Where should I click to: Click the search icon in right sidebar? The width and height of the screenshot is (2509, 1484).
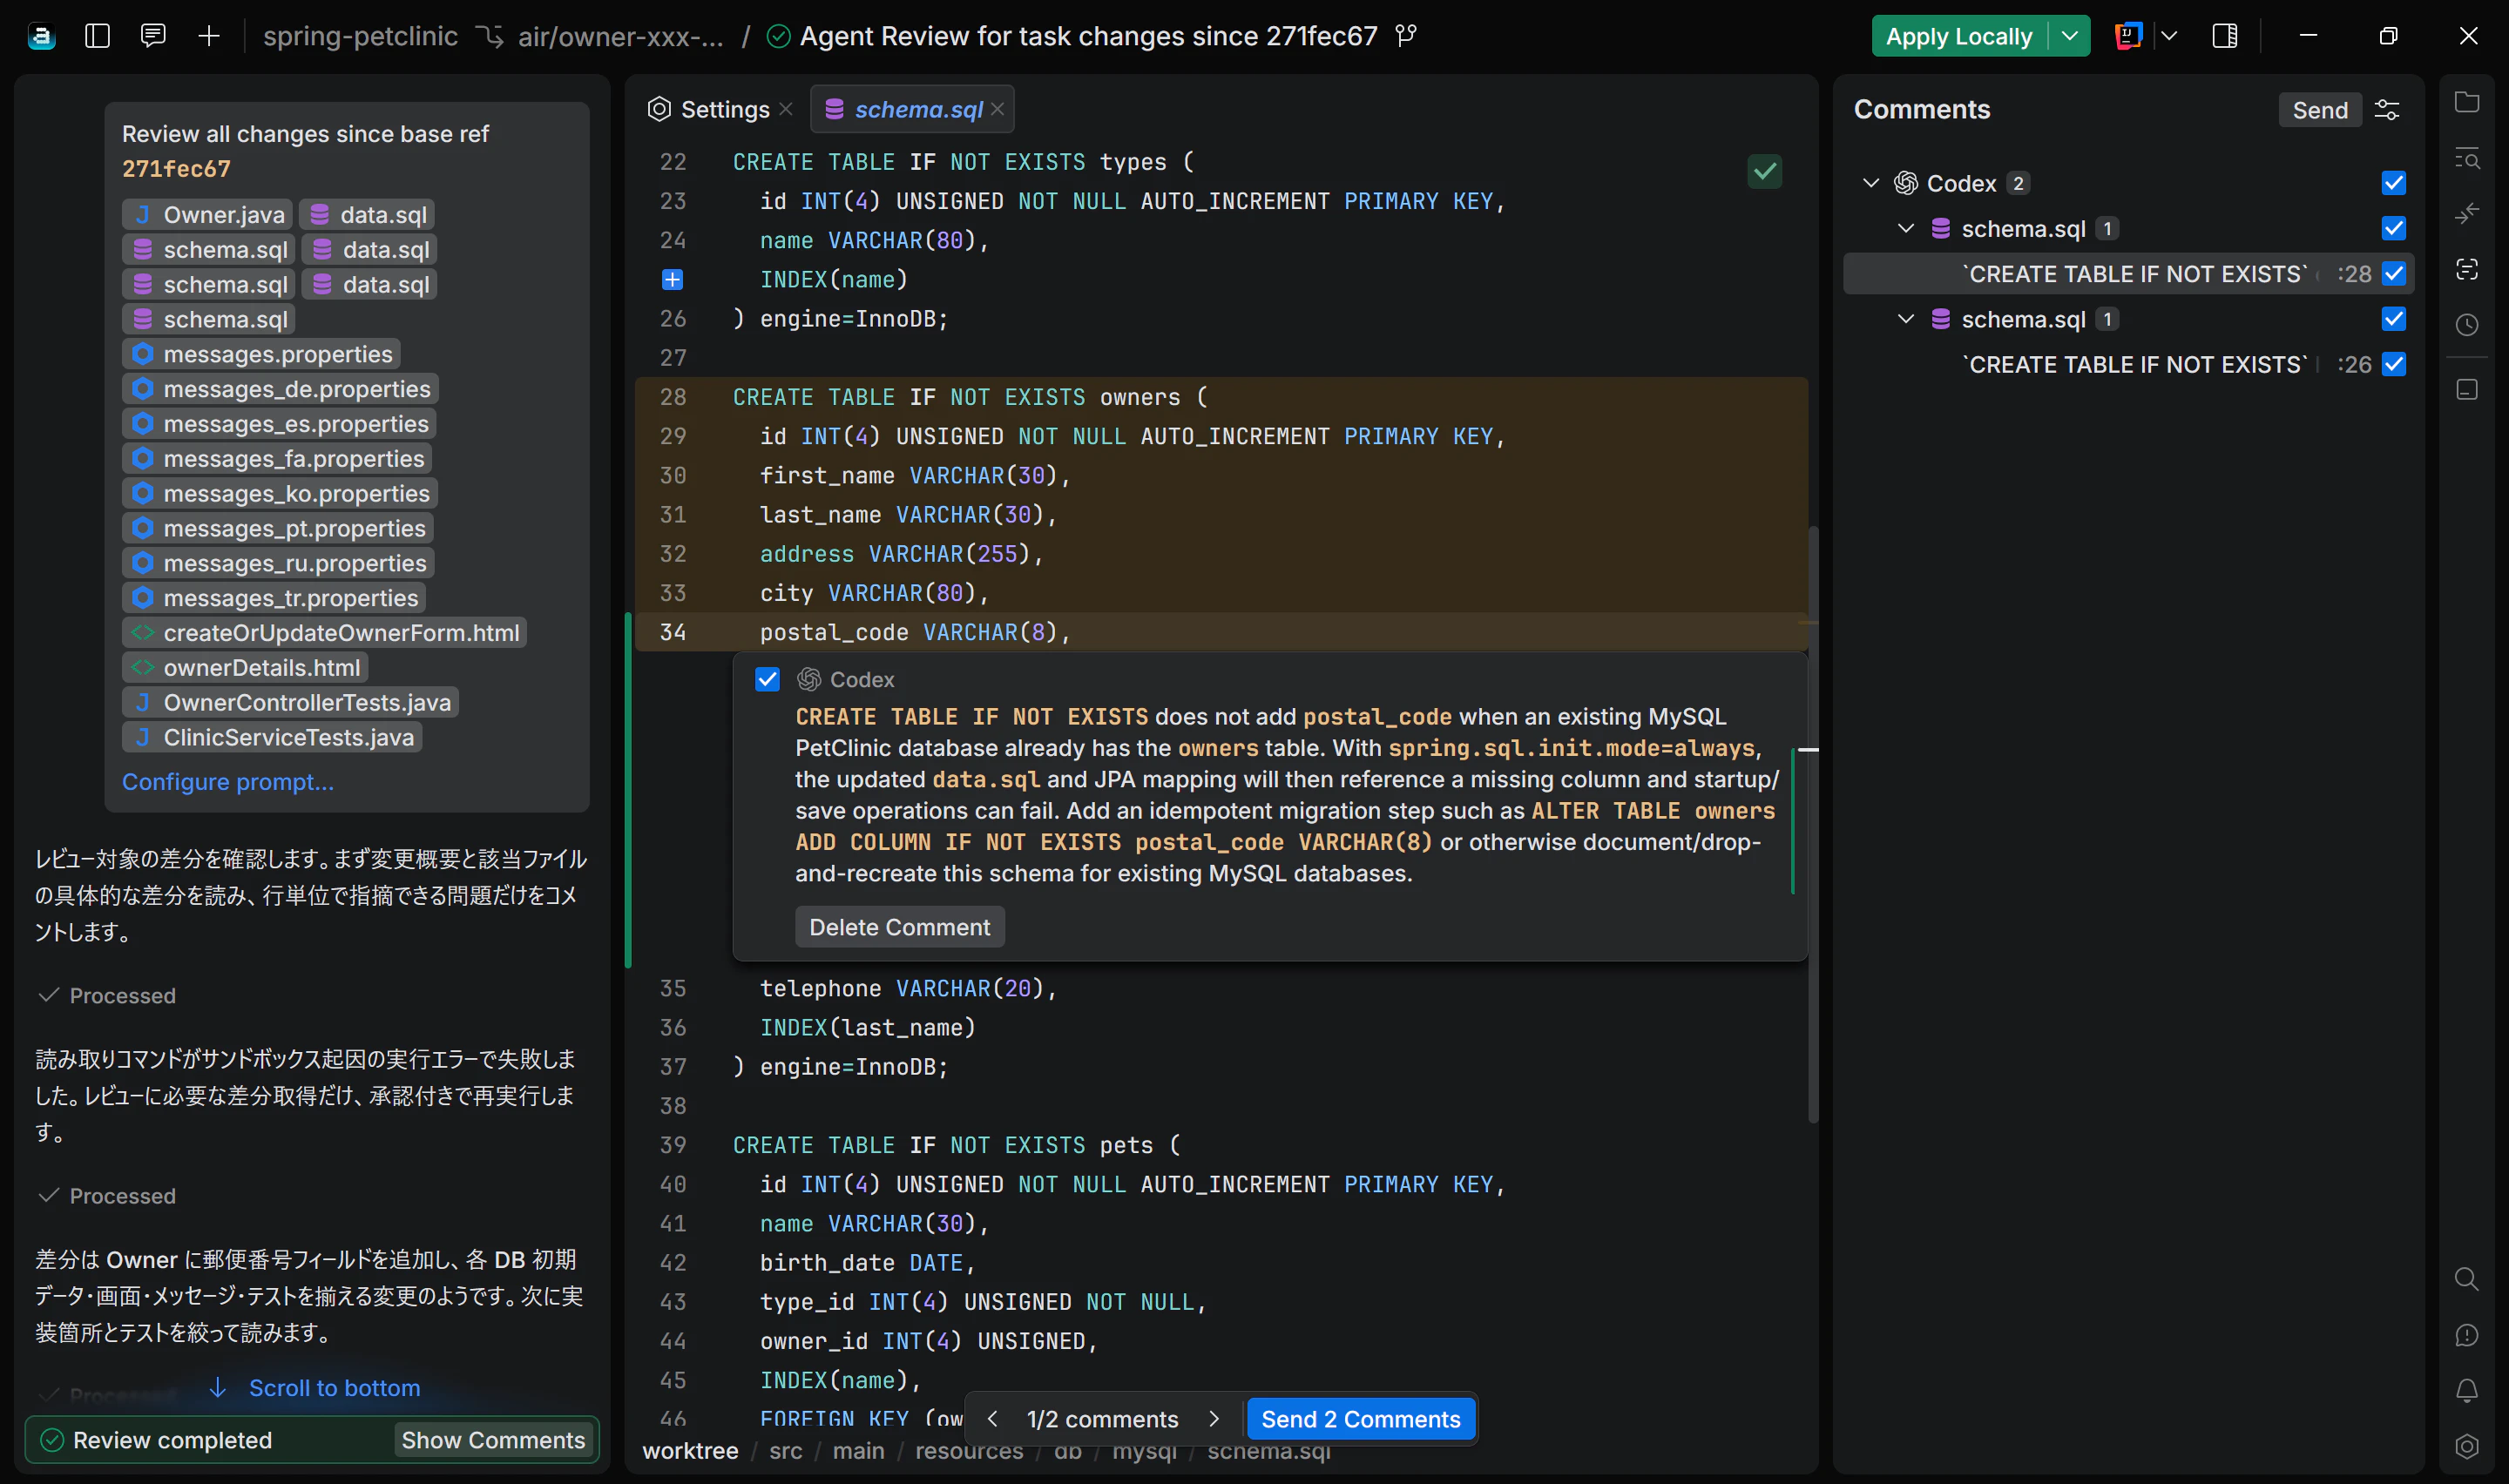2467,1279
